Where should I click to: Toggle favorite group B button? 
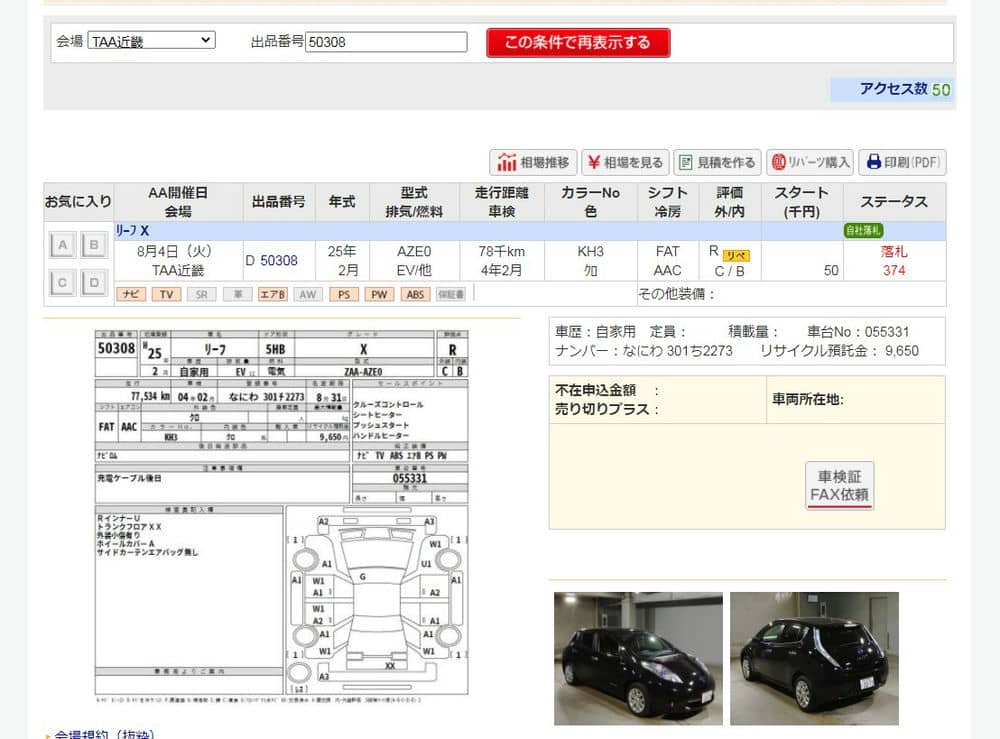pyautogui.click(x=94, y=245)
